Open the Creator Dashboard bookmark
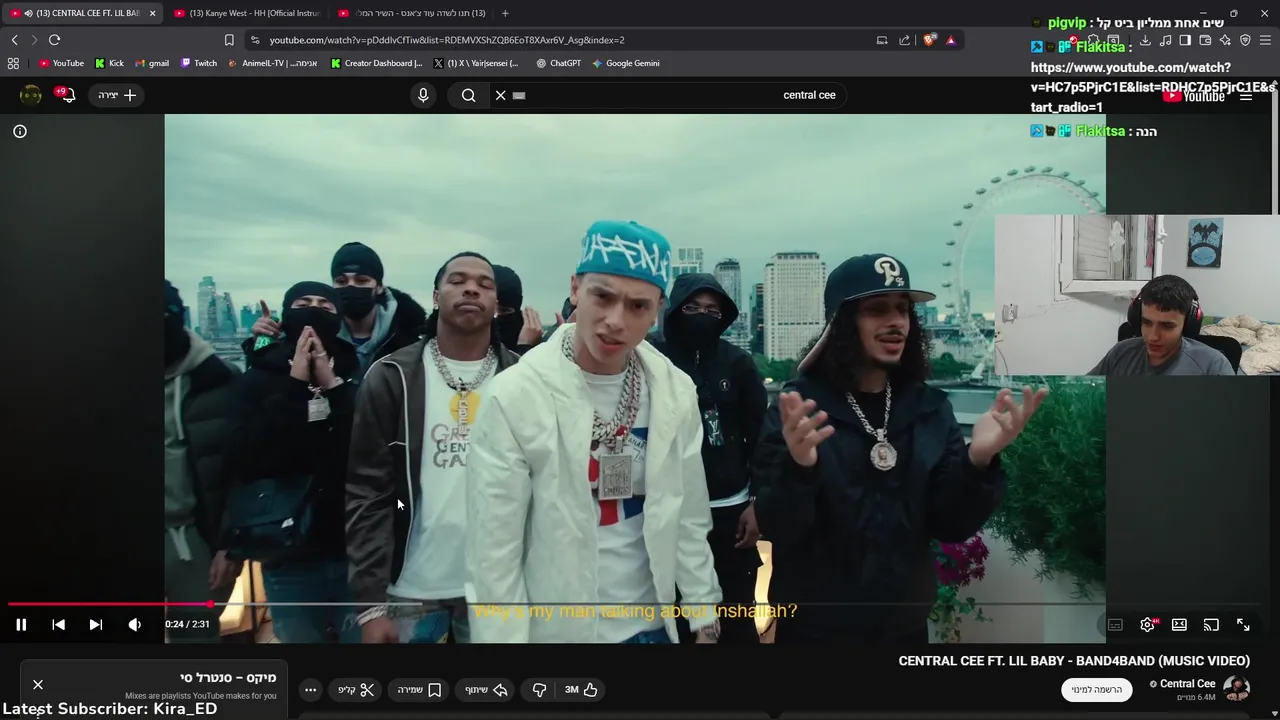This screenshot has width=1280, height=720. [376, 63]
